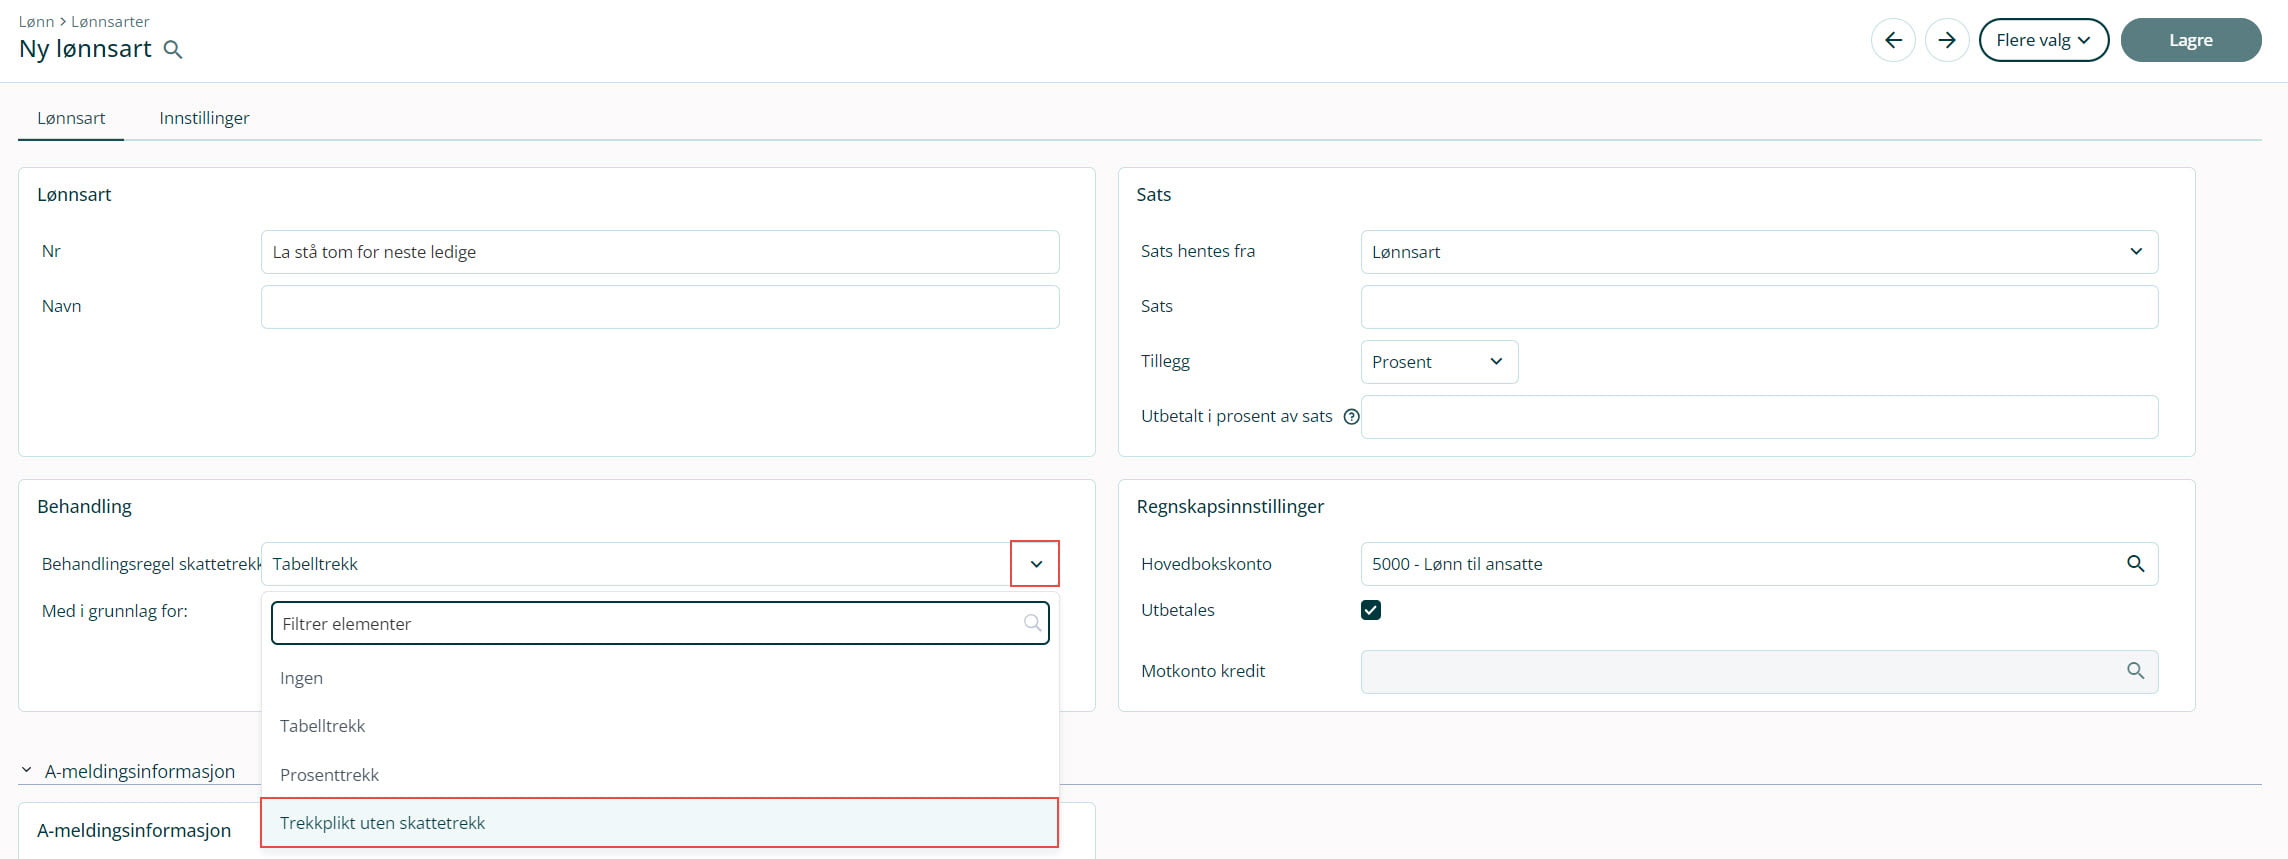
Task: Open the Tillegg Prosent dropdown
Action: (1438, 362)
